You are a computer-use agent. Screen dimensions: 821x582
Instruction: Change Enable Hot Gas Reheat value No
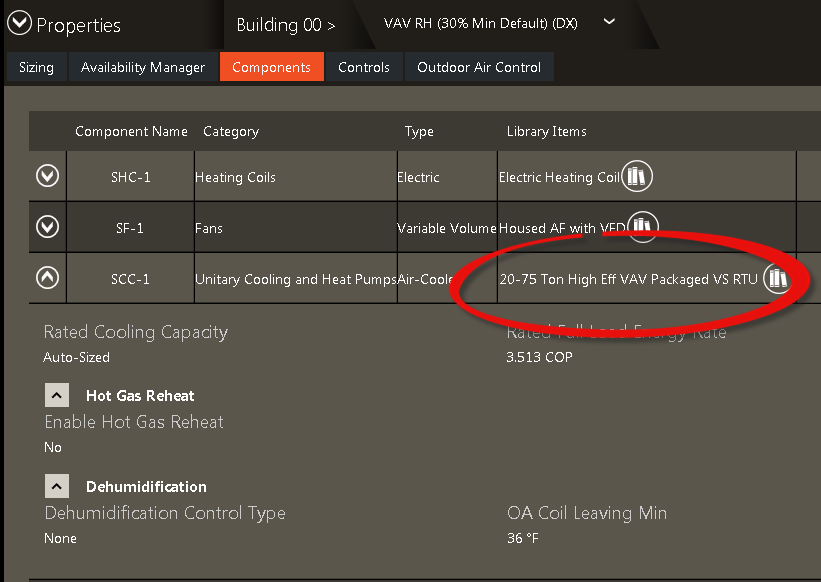click(x=53, y=447)
